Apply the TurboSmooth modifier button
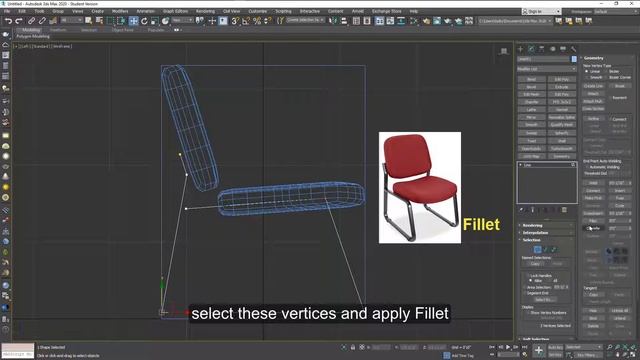 pyautogui.click(x=562, y=149)
